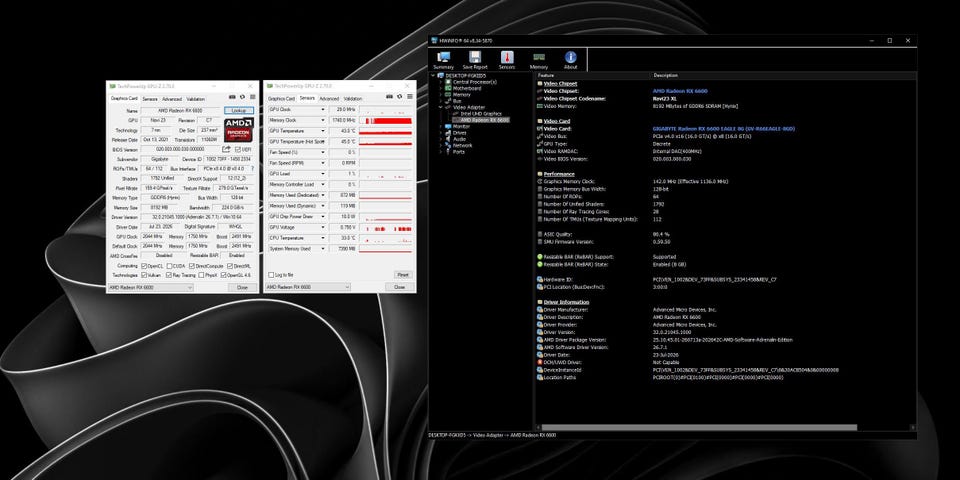This screenshot has width=960, height=480.
Task: Switch to Advanced tab in GPU-Z Sensors window
Action: click(x=329, y=99)
